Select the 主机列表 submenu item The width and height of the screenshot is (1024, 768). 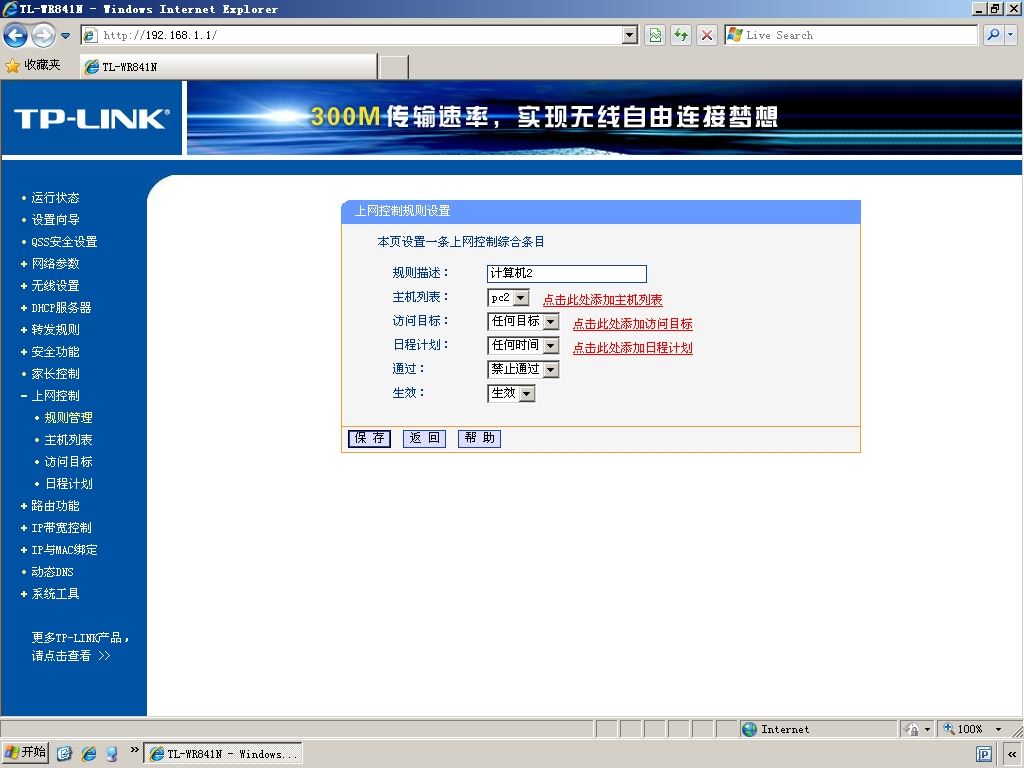(x=68, y=440)
